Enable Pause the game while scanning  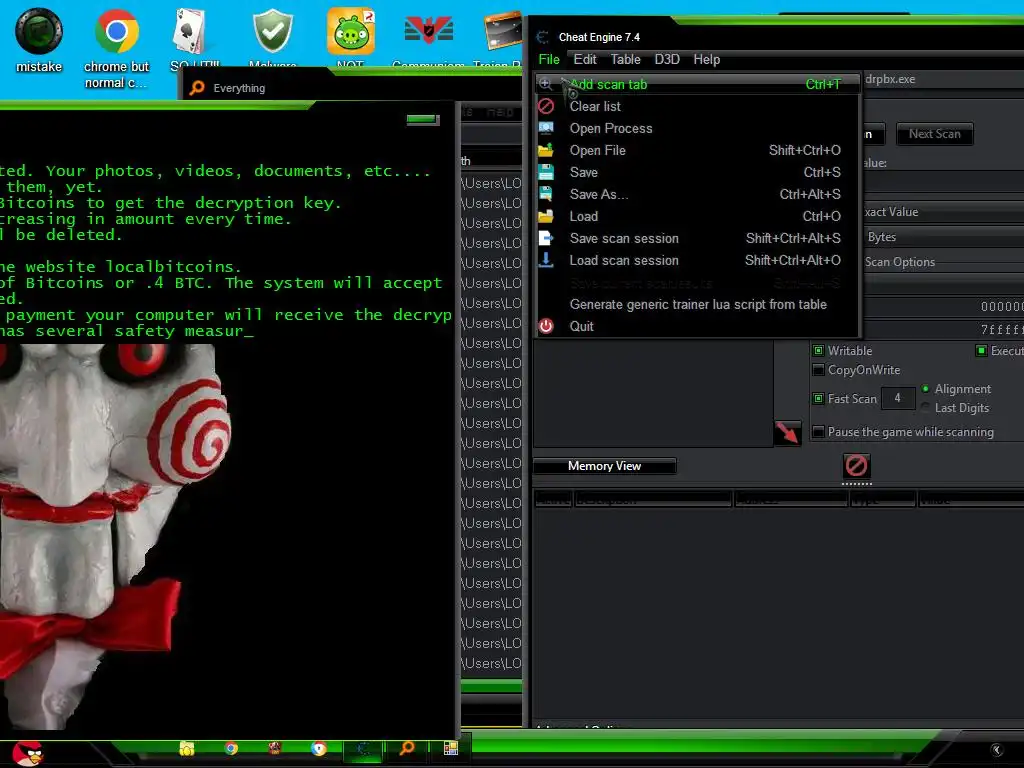[x=818, y=432]
